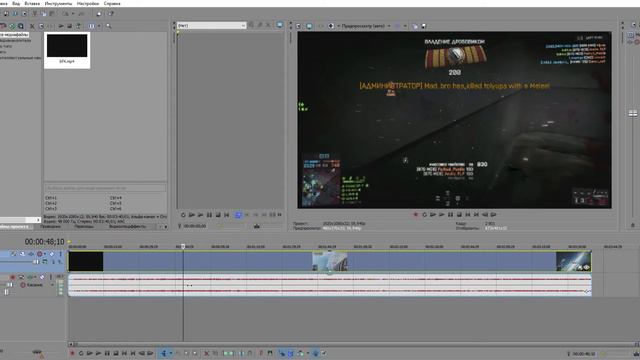
Task: Open the Справка menu
Action: tap(112, 3)
